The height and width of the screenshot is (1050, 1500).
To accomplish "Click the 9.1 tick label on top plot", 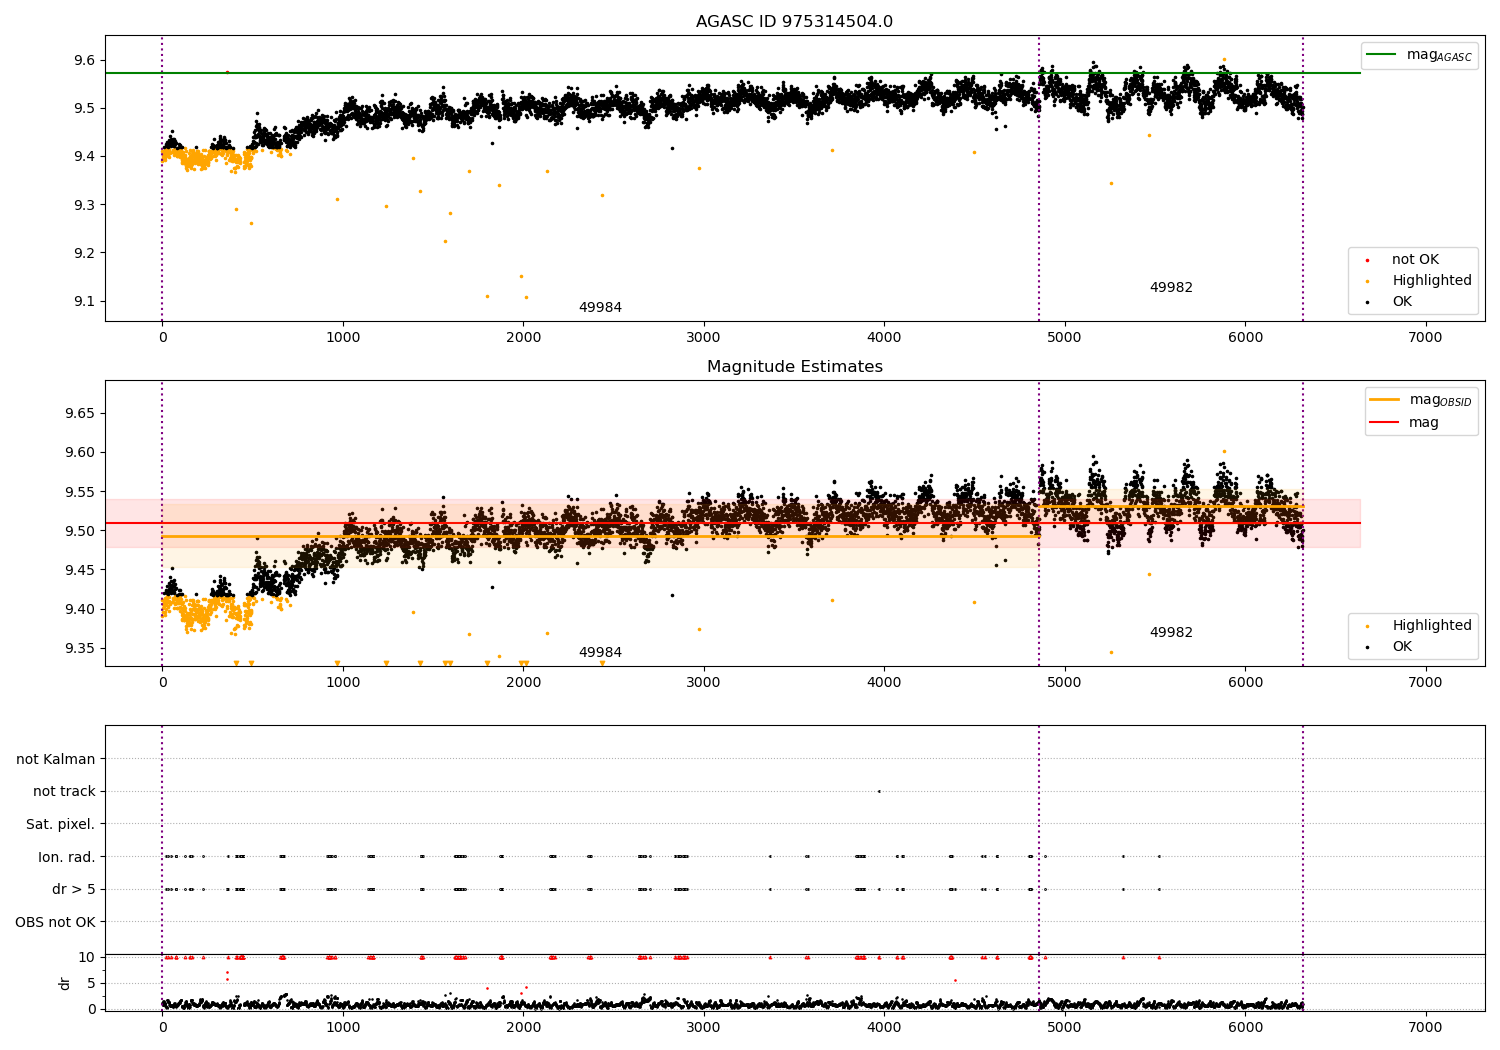I will coord(84,302).
